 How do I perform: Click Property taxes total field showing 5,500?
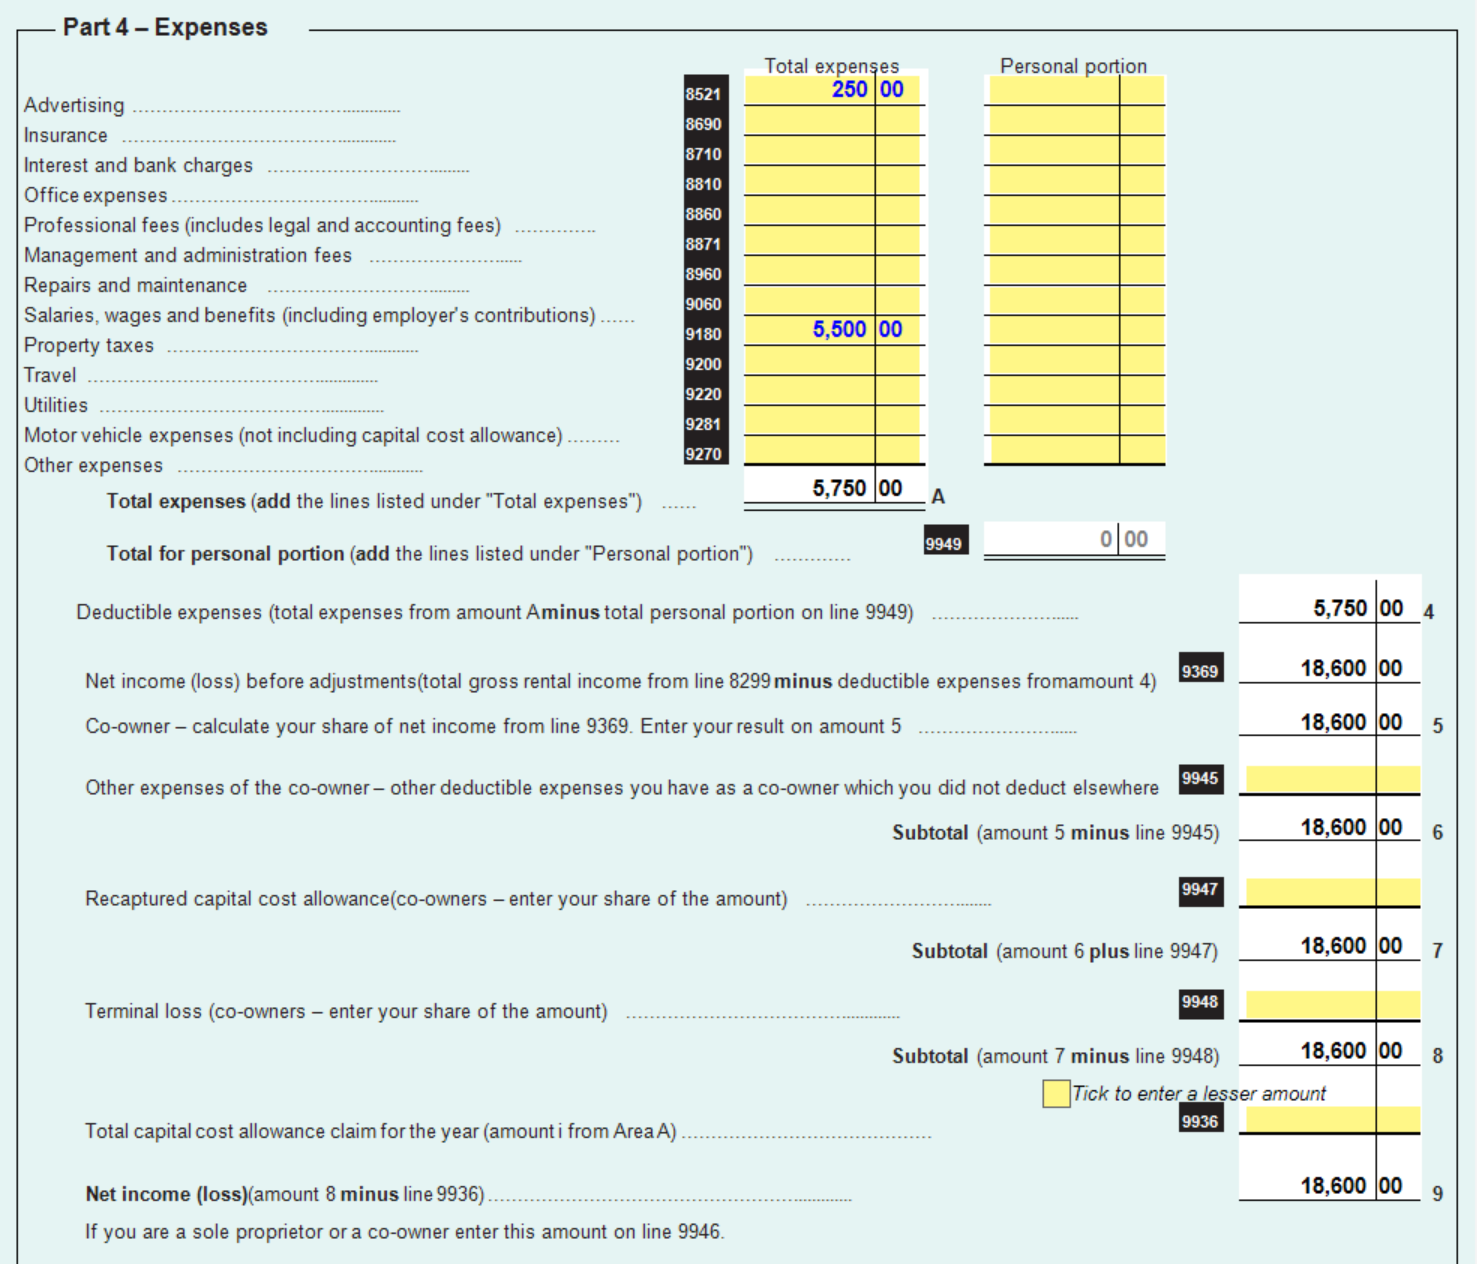tap(832, 330)
